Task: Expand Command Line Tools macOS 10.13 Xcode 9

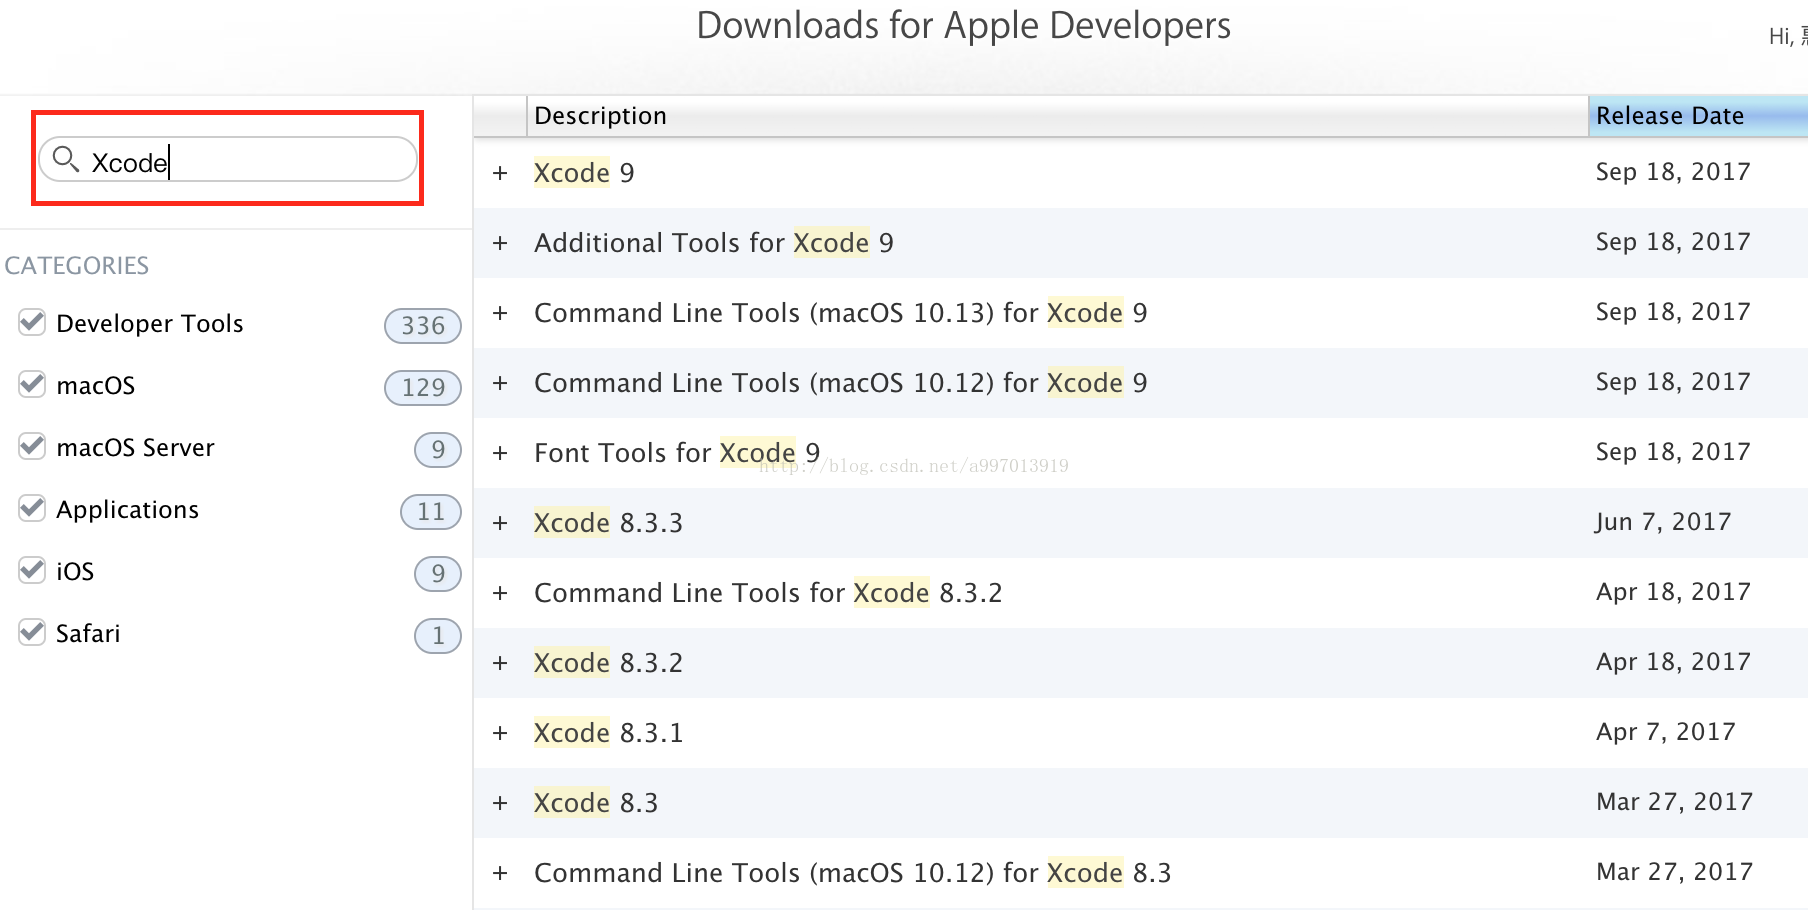Action: point(500,313)
